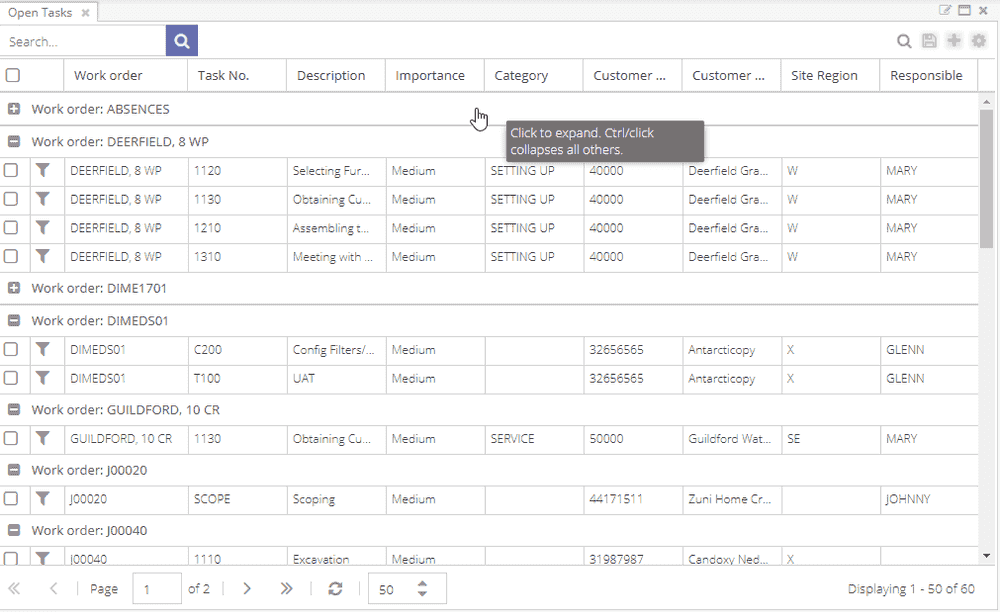Open the grey toolbar search icon
The image size is (1000, 612).
pyautogui.click(x=904, y=41)
